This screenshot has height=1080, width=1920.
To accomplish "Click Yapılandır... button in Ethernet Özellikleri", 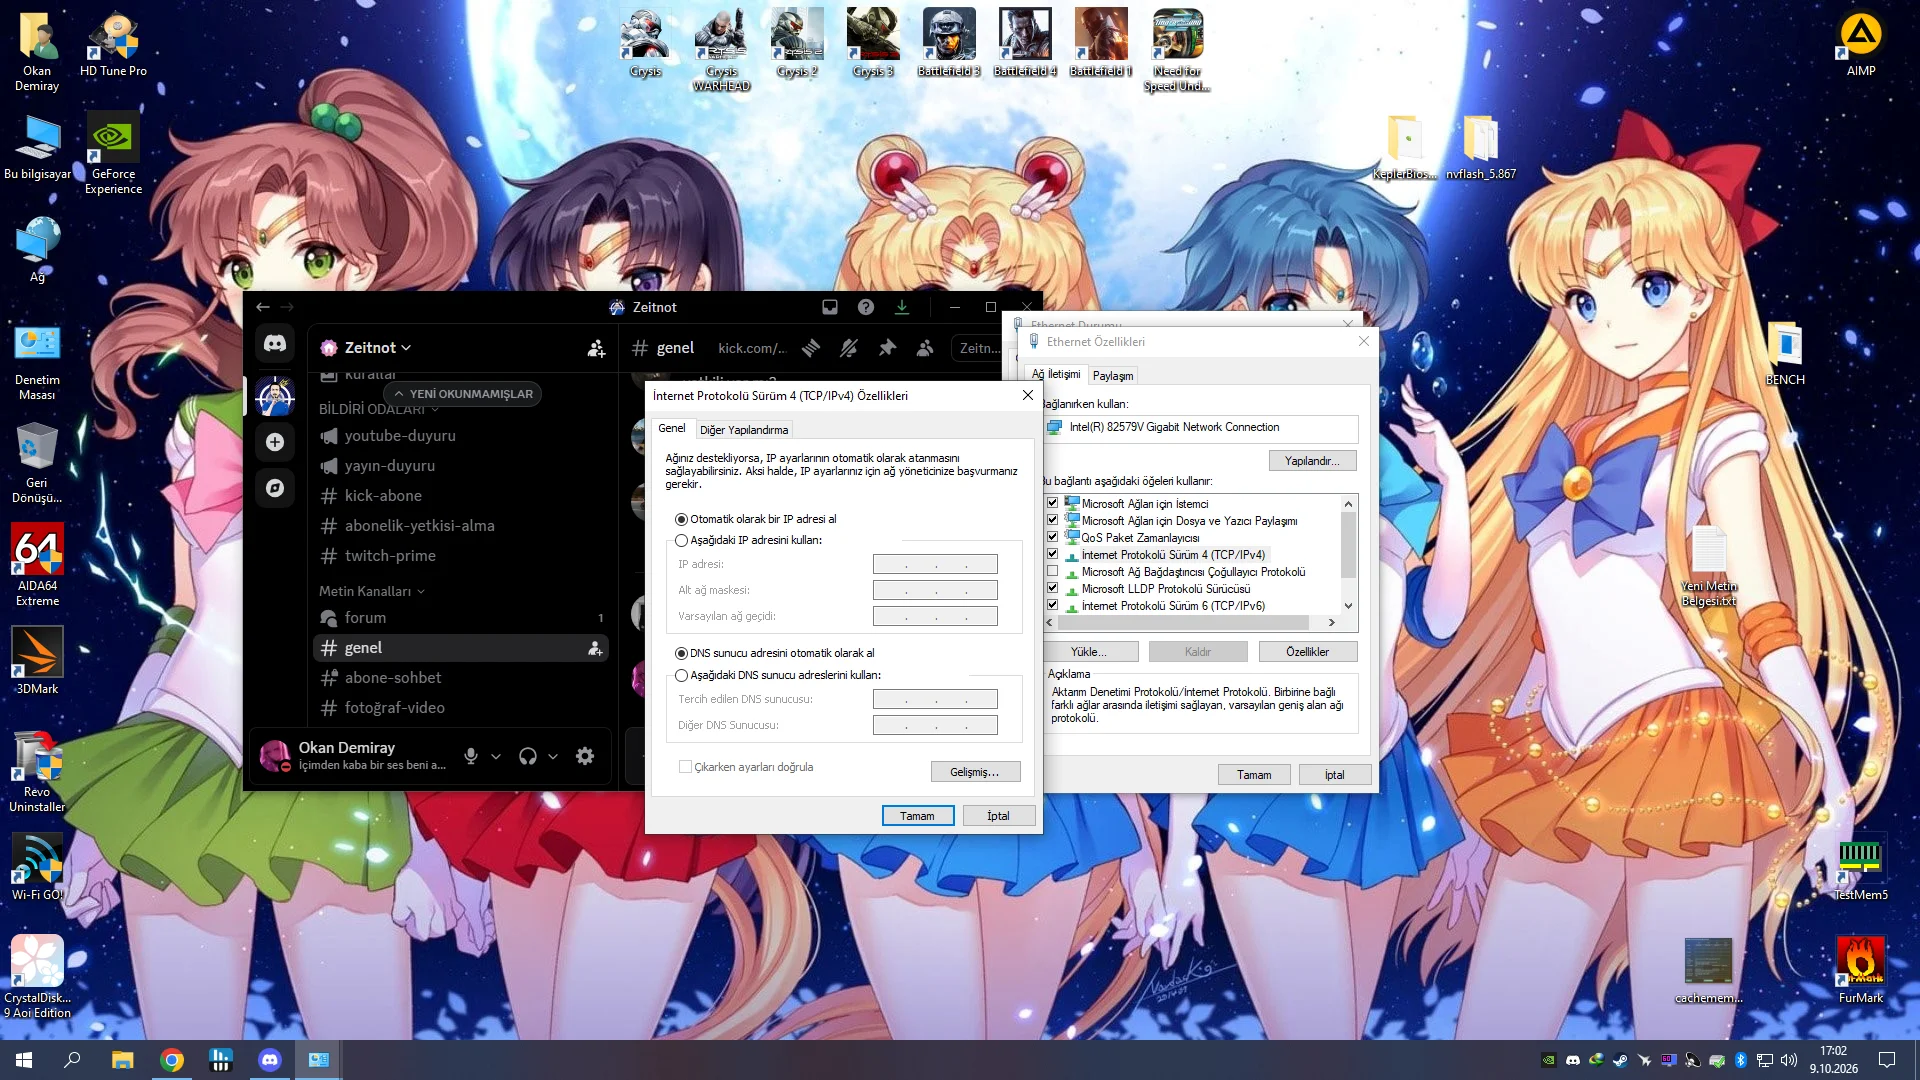I will click(x=1312, y=461).
